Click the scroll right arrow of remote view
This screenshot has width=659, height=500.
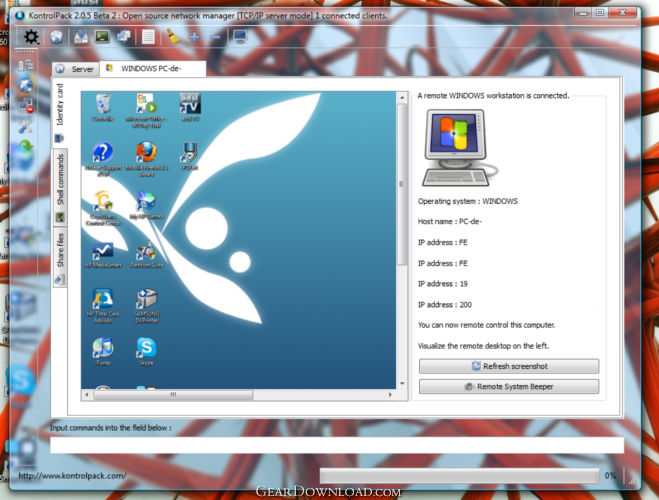point(390,395)
